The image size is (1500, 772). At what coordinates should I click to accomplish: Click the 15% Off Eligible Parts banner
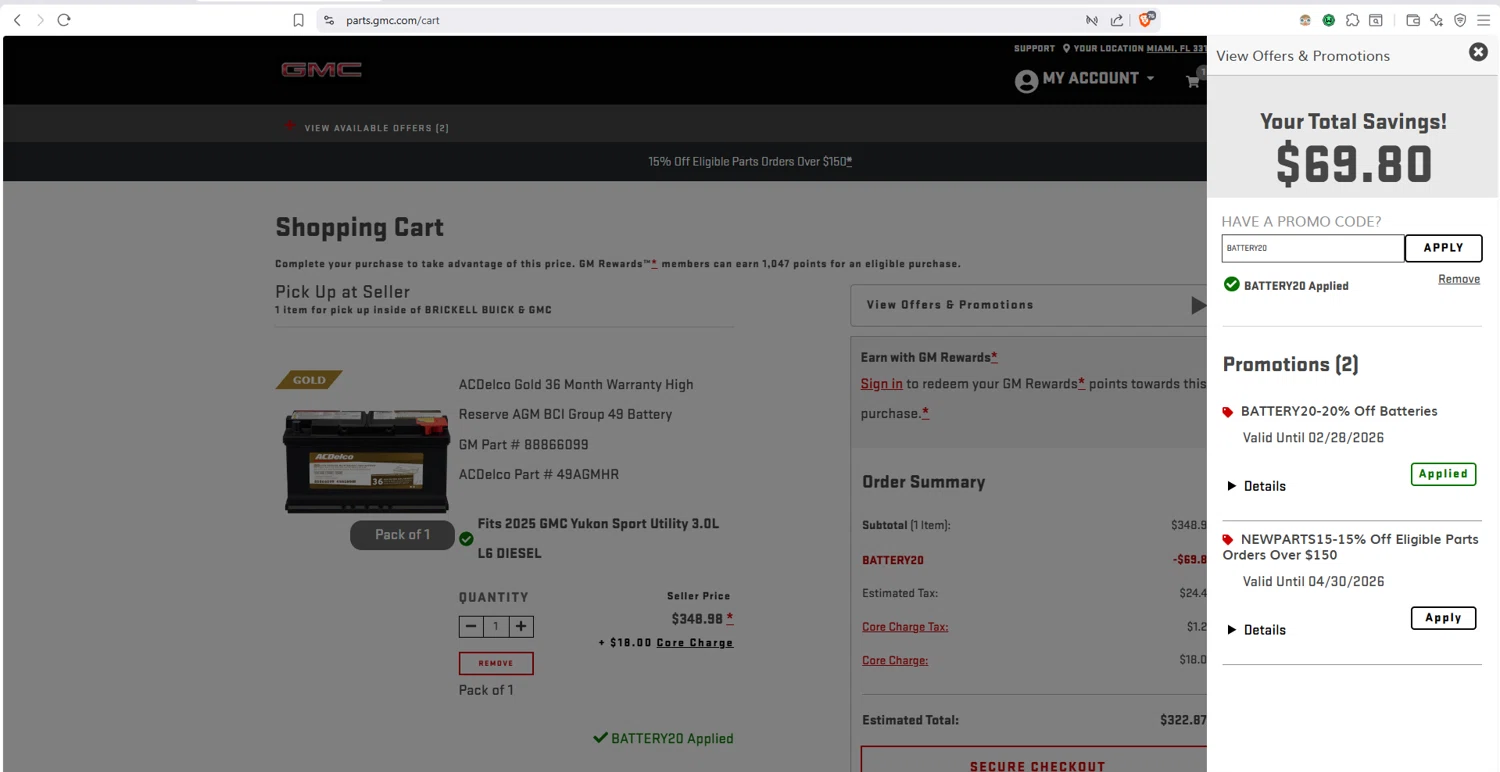coord(750,161)
